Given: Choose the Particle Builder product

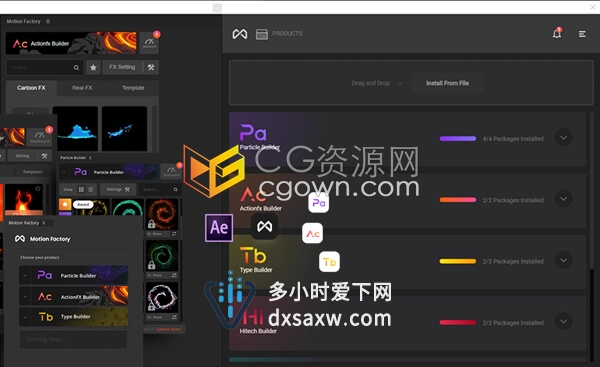Looking at the screenshot, I should pos(79,275).
